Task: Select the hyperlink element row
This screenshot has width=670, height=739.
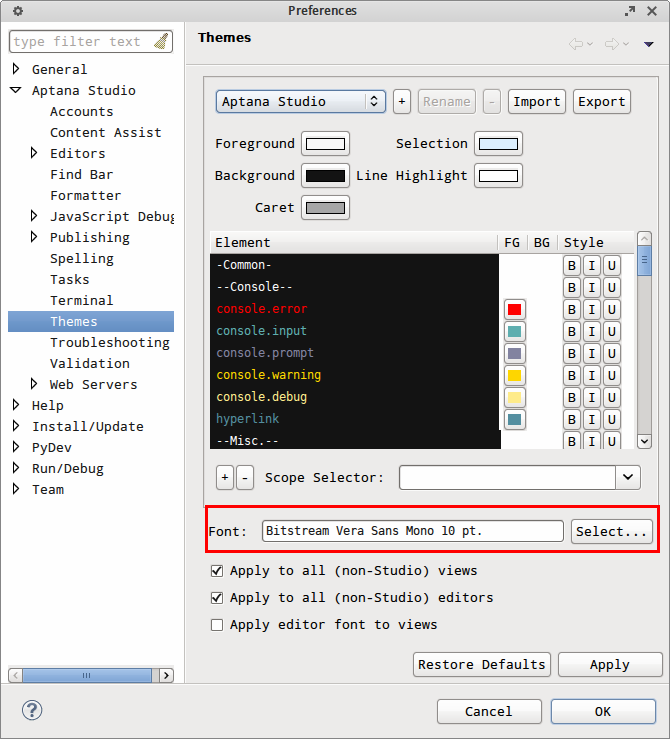Action: pyautogui.click(x=354, y=419)
